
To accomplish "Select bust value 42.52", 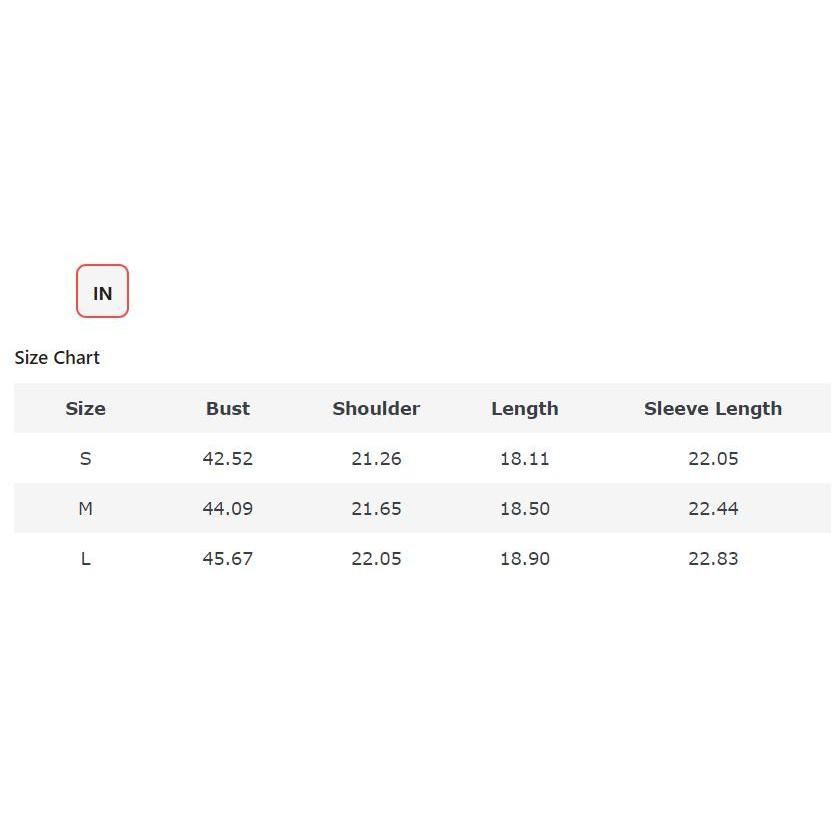I will 228,459.
